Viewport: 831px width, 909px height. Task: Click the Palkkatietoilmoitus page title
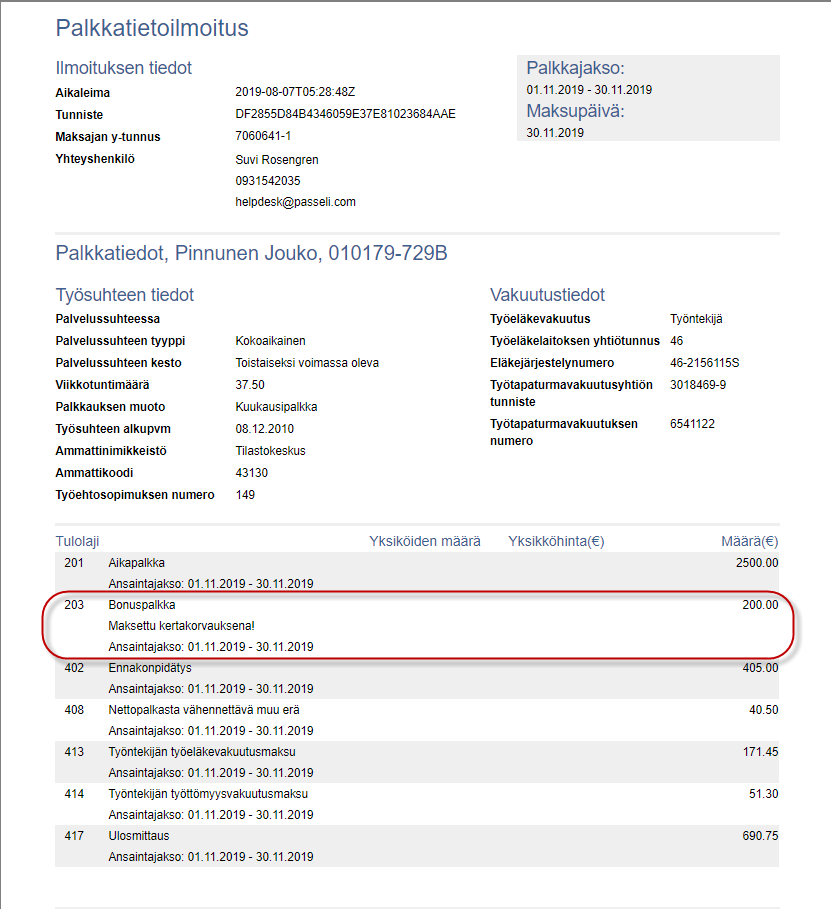point(152,28)
